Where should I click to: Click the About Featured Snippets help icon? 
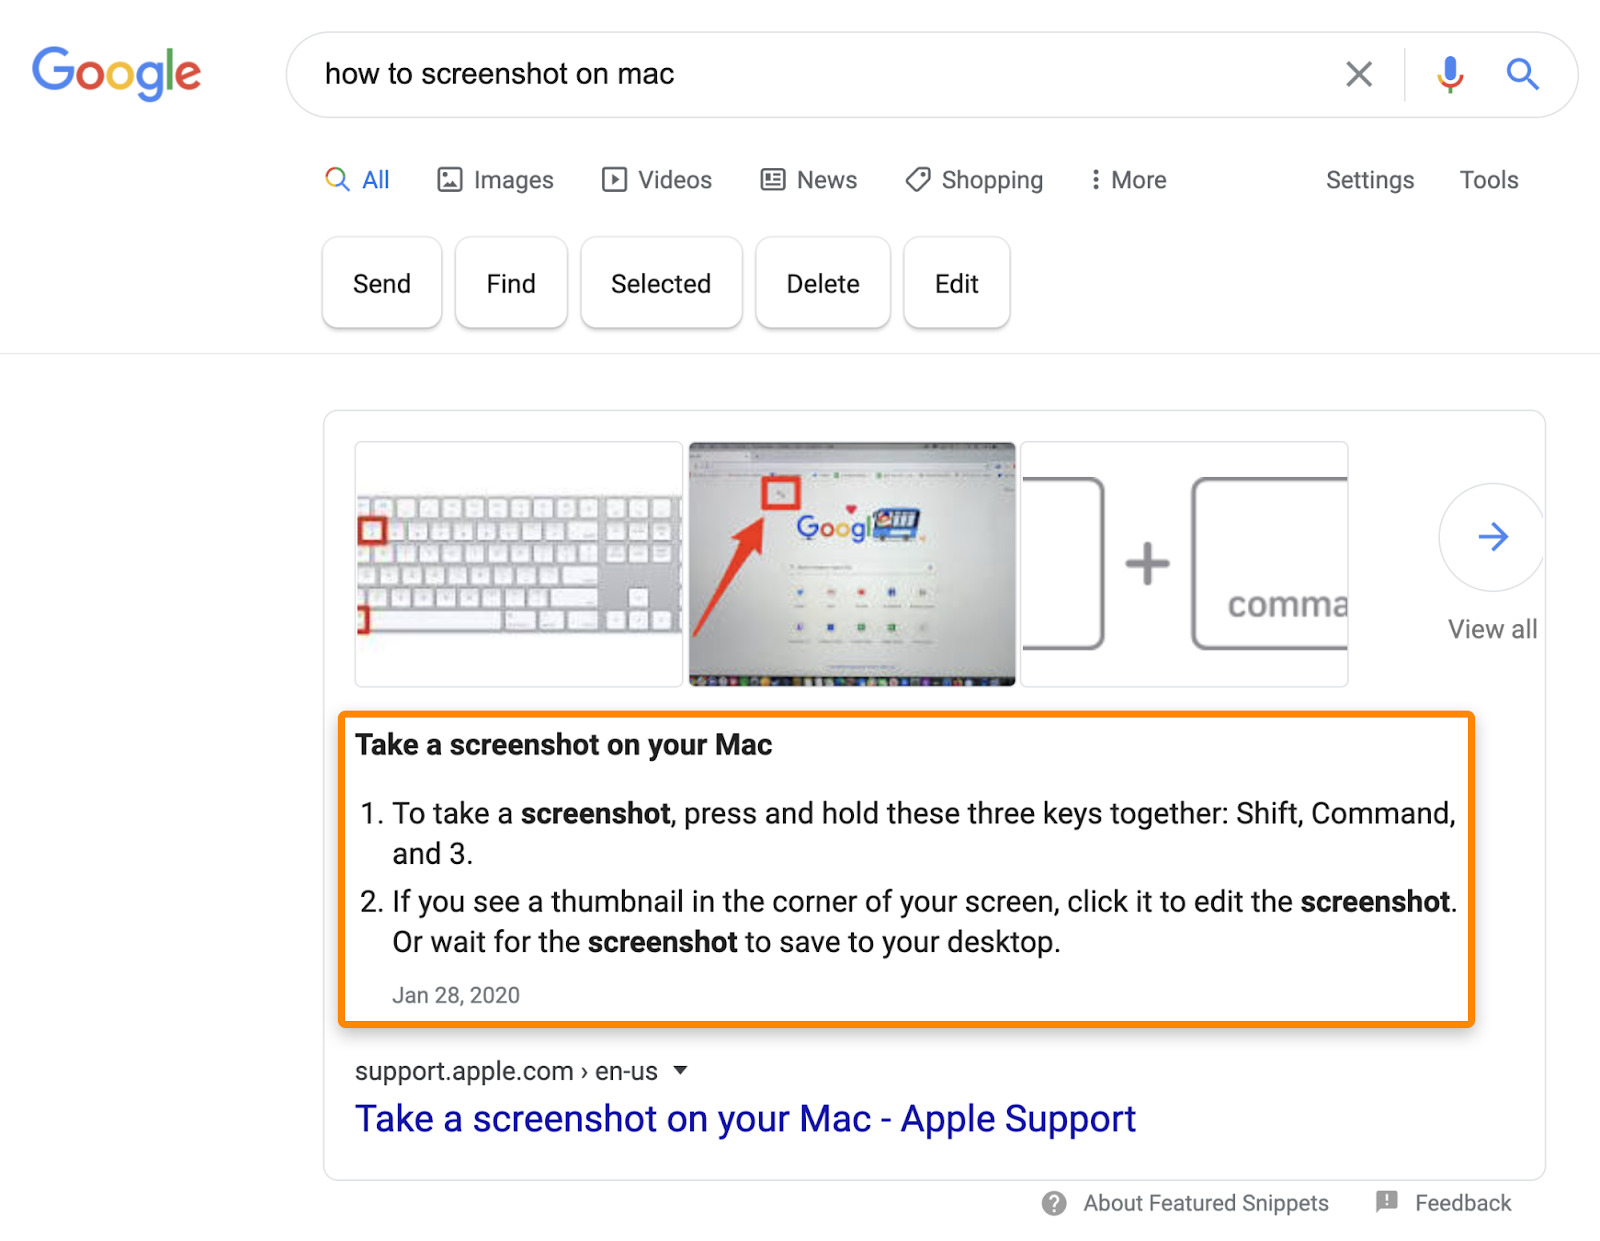click(1054, 1203)
